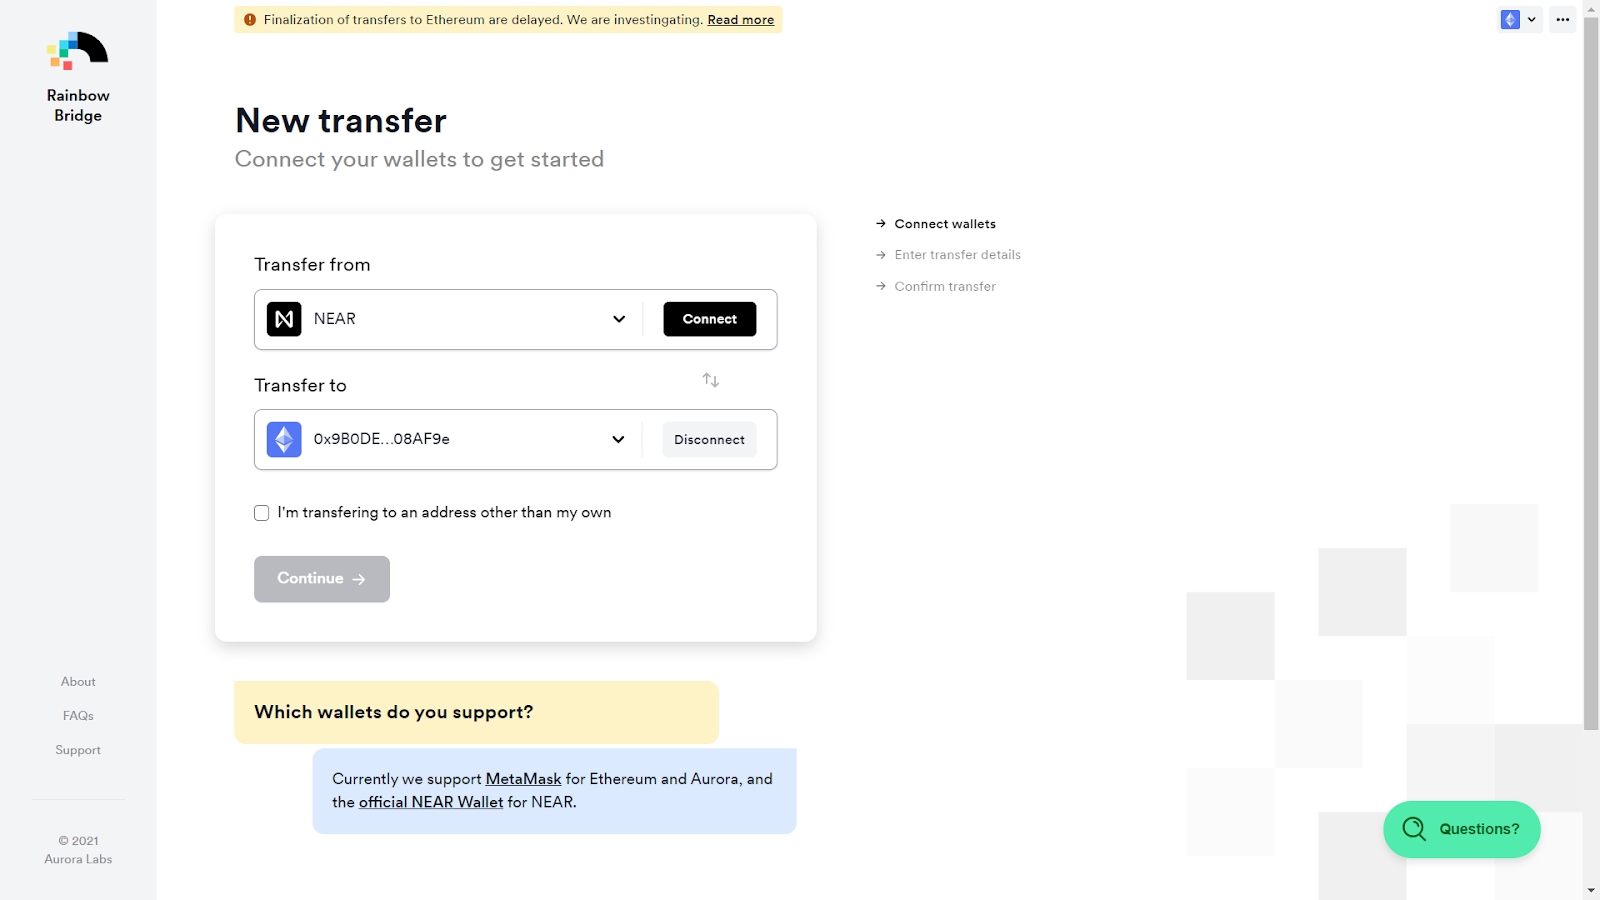Viewport: 1600px width, 900px height.
Task: Click the NEAR network icon
Action: coord(284,319)
